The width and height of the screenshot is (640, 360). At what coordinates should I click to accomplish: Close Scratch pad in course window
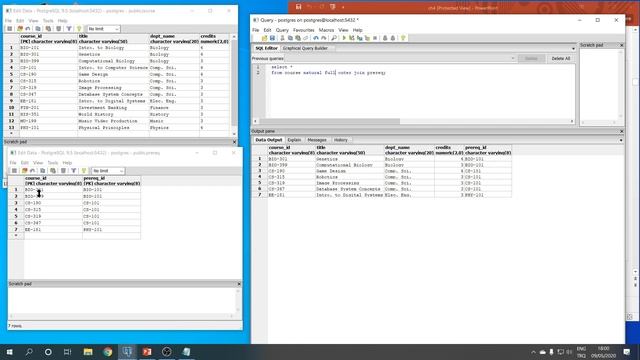pos(234,142)
